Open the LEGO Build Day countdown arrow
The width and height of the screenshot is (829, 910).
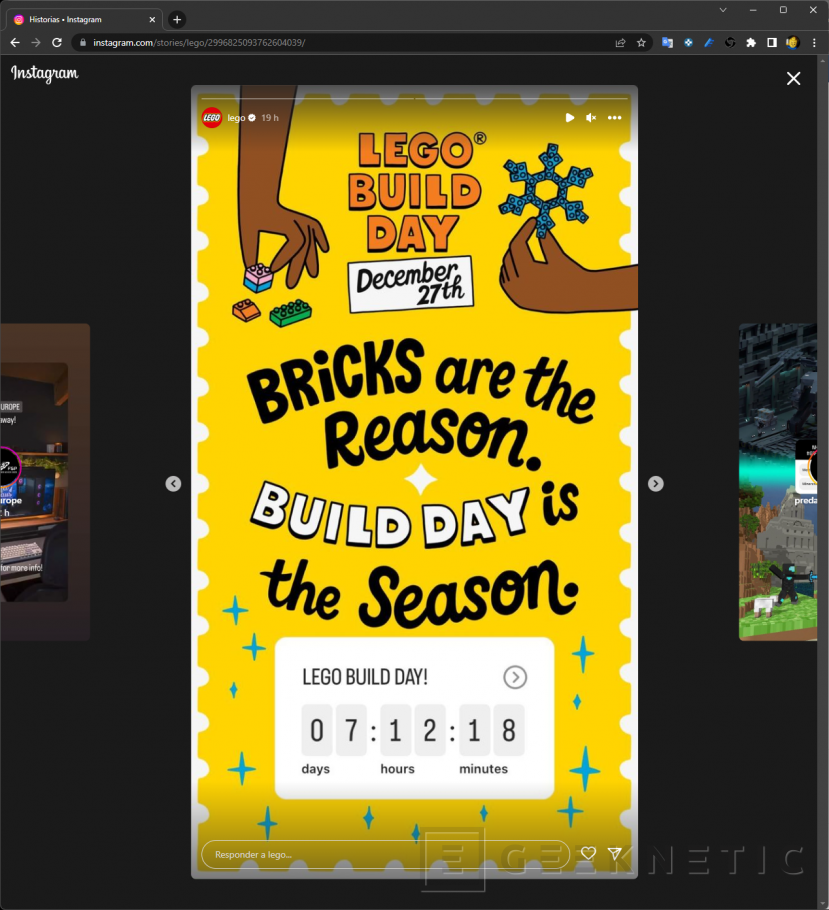(x=514, y=678)
